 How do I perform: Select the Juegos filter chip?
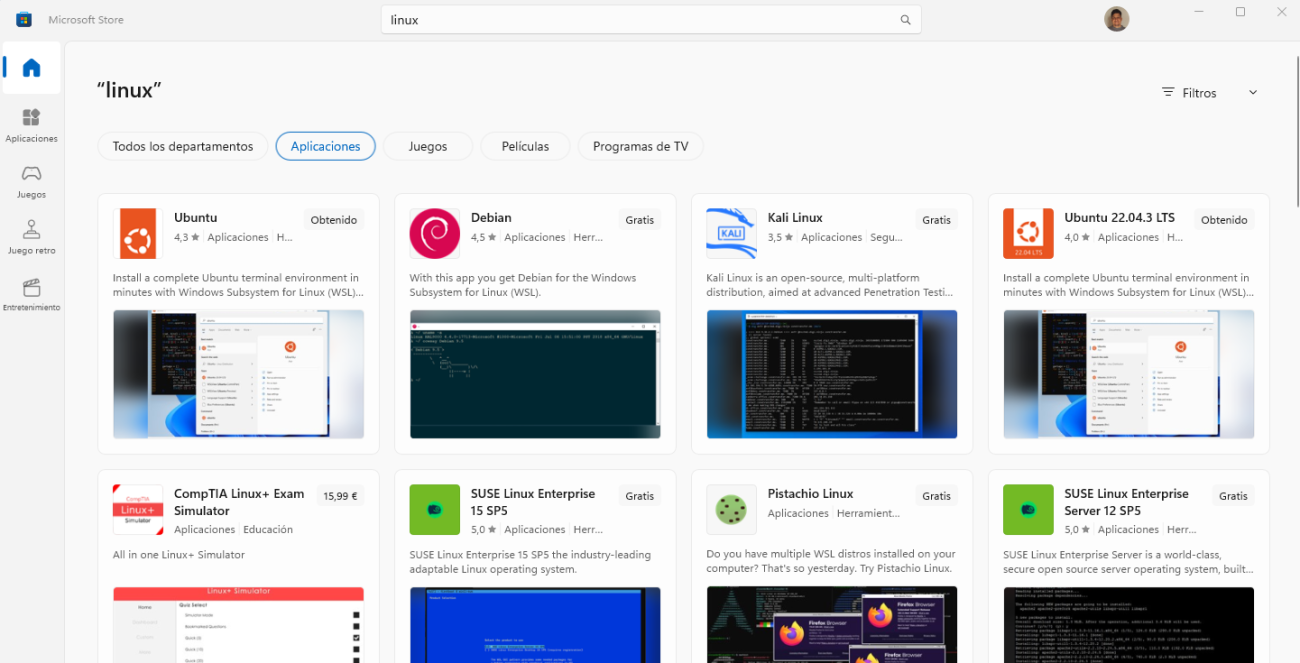428,146
